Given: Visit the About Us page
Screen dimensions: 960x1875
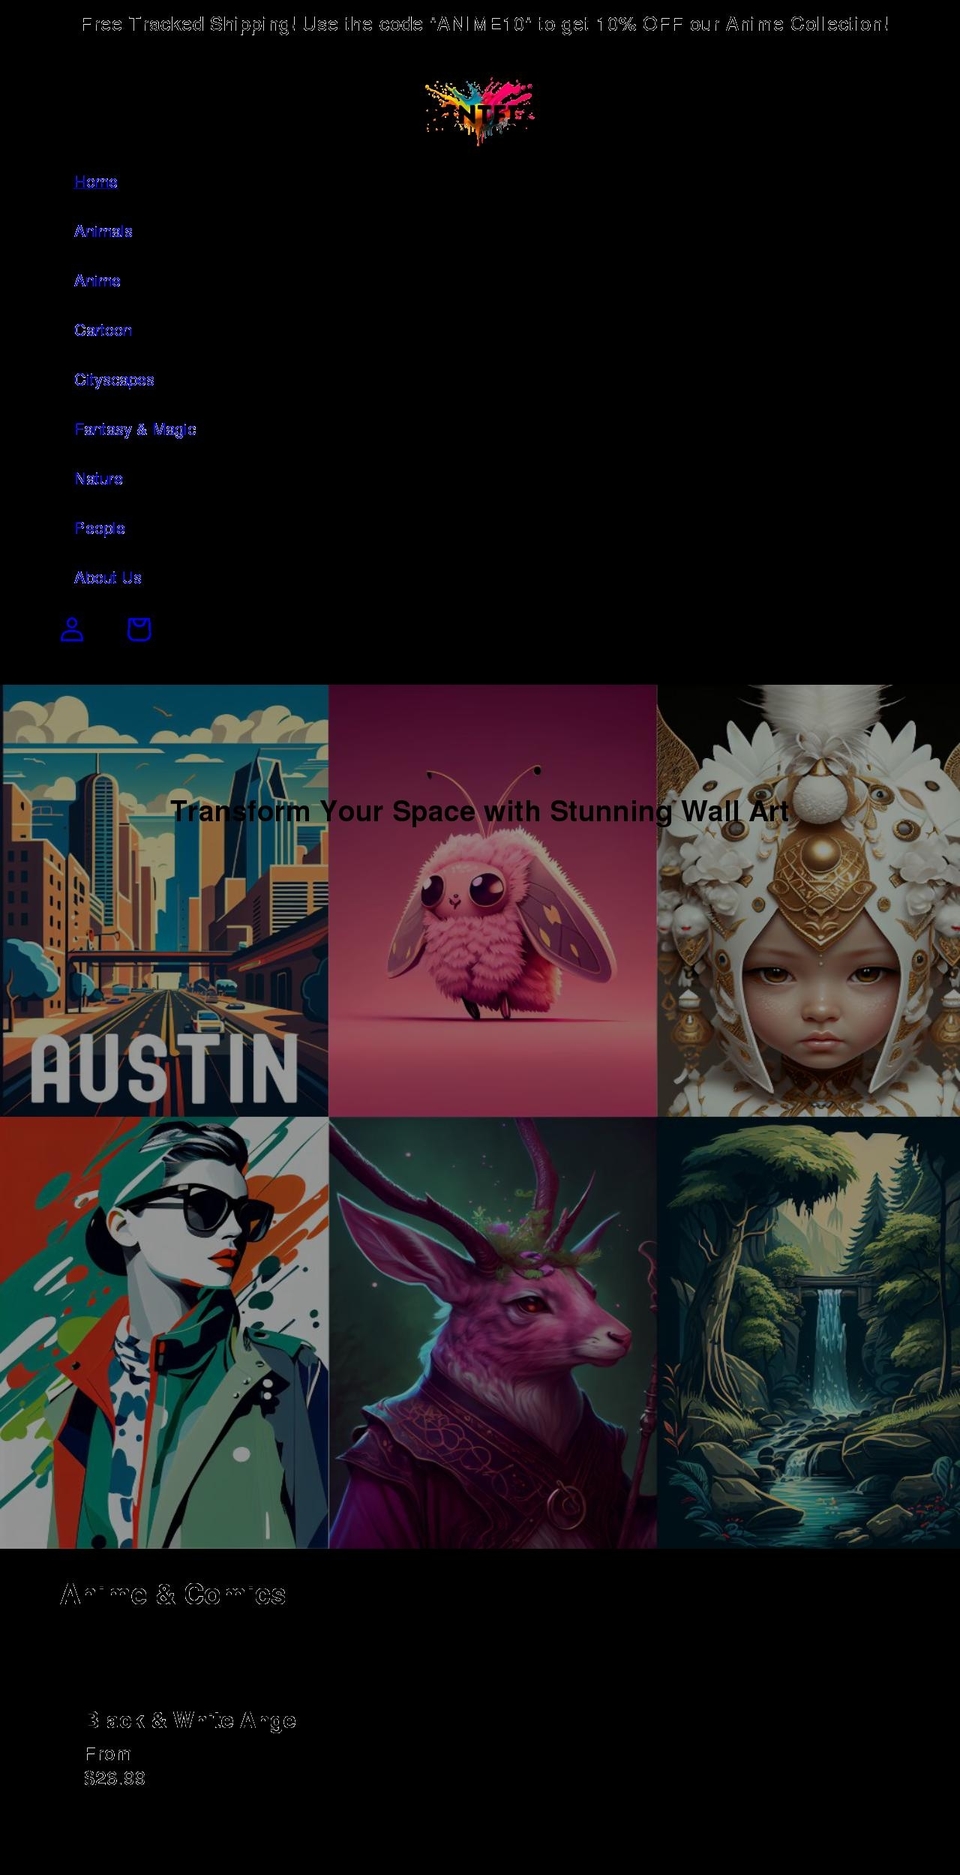Looking at the screenshot, I should tap(108, 578).
